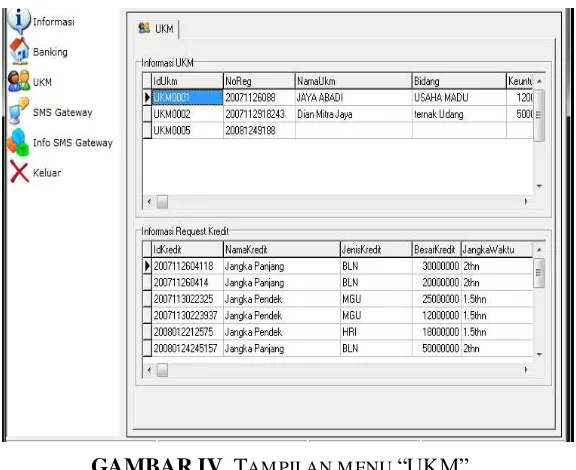Viewport: 576px width, 470px height.
Task: Select kredit ID 20080124245157
Action: click(x=187, y=348)
